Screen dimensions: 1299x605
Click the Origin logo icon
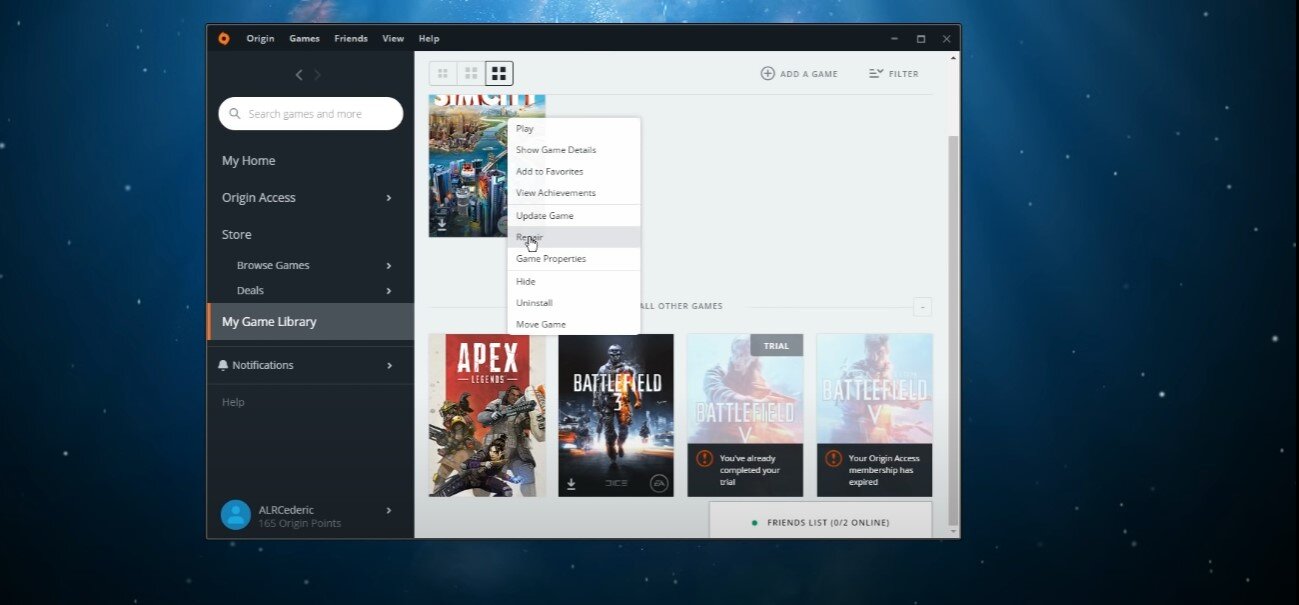click(224, 39)
